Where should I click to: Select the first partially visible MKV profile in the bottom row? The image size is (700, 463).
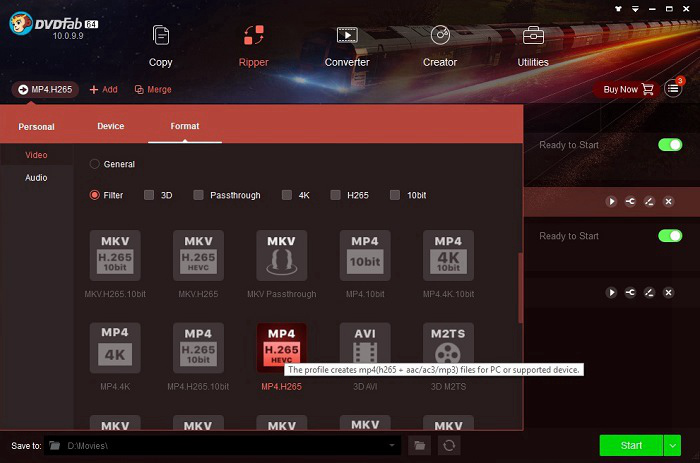115,423
